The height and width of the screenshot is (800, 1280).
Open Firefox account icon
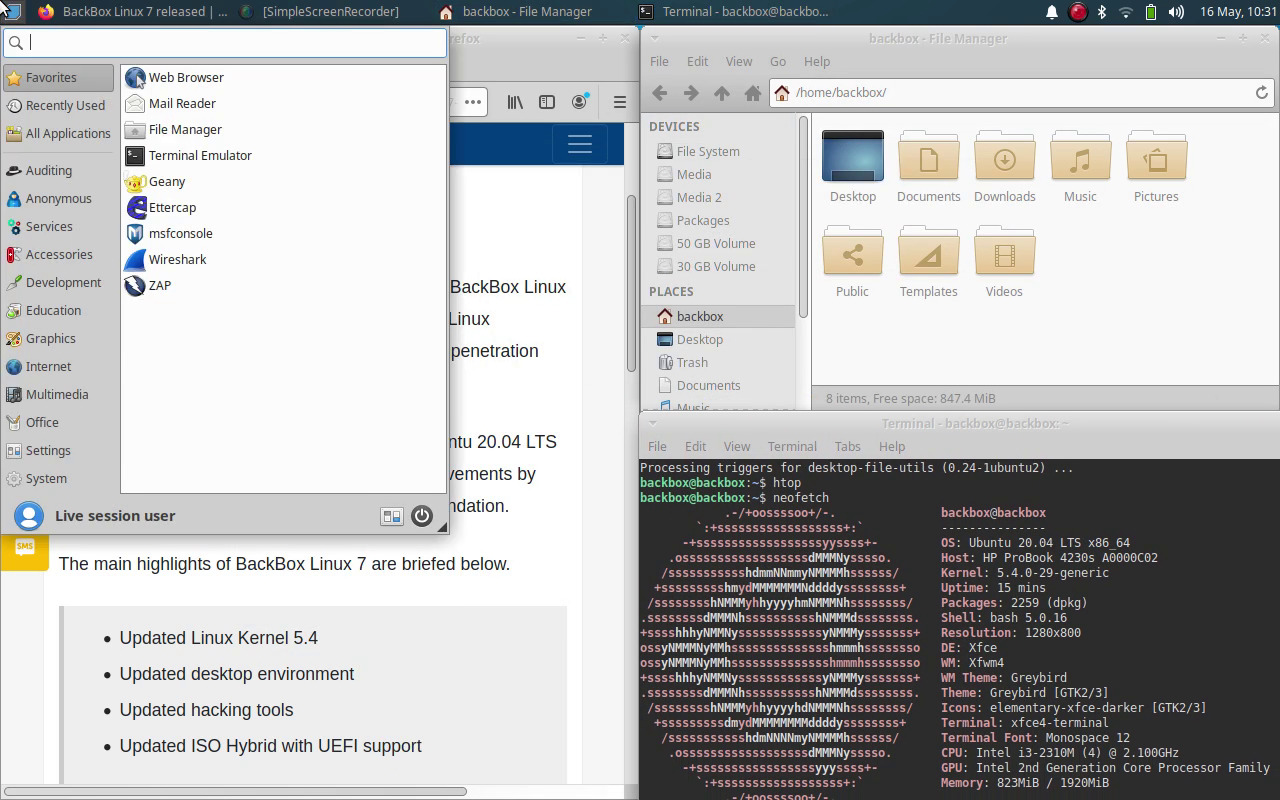coord(579,102)
